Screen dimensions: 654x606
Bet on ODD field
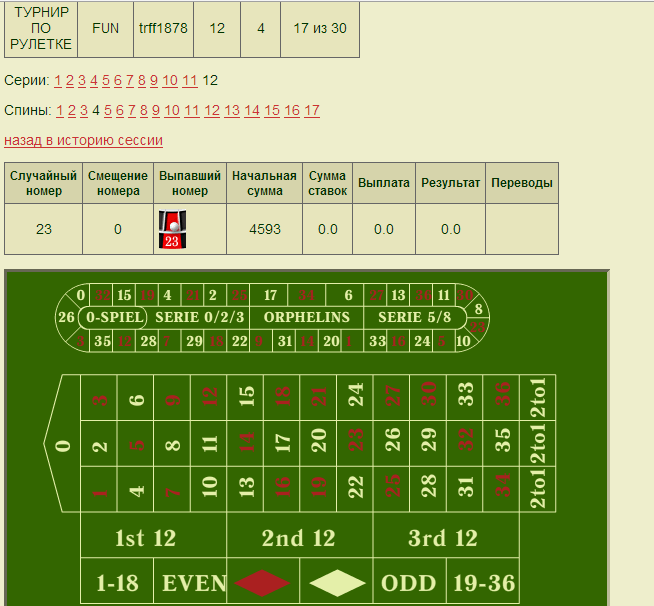tap(408, 582)
